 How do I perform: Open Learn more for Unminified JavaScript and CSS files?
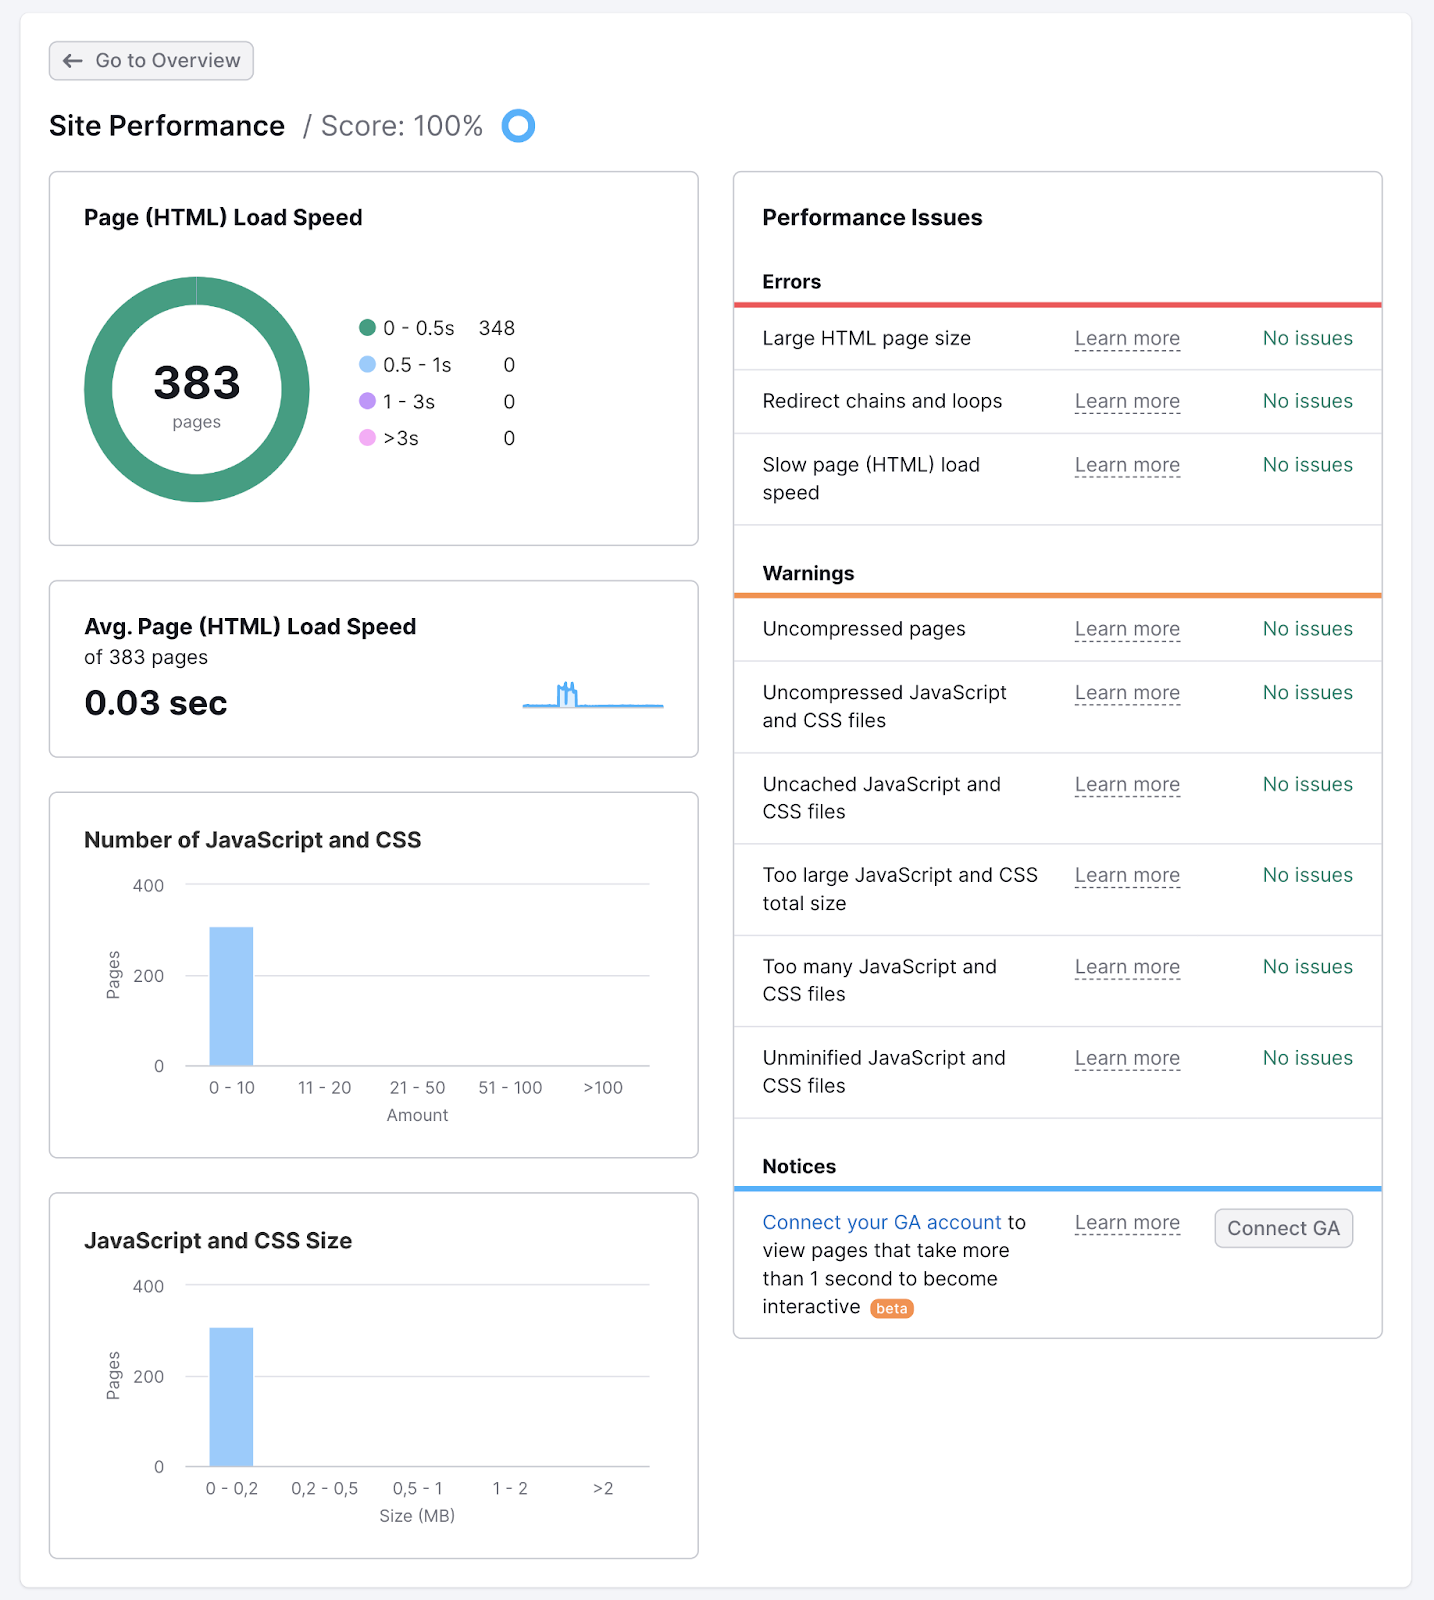1127,1058
